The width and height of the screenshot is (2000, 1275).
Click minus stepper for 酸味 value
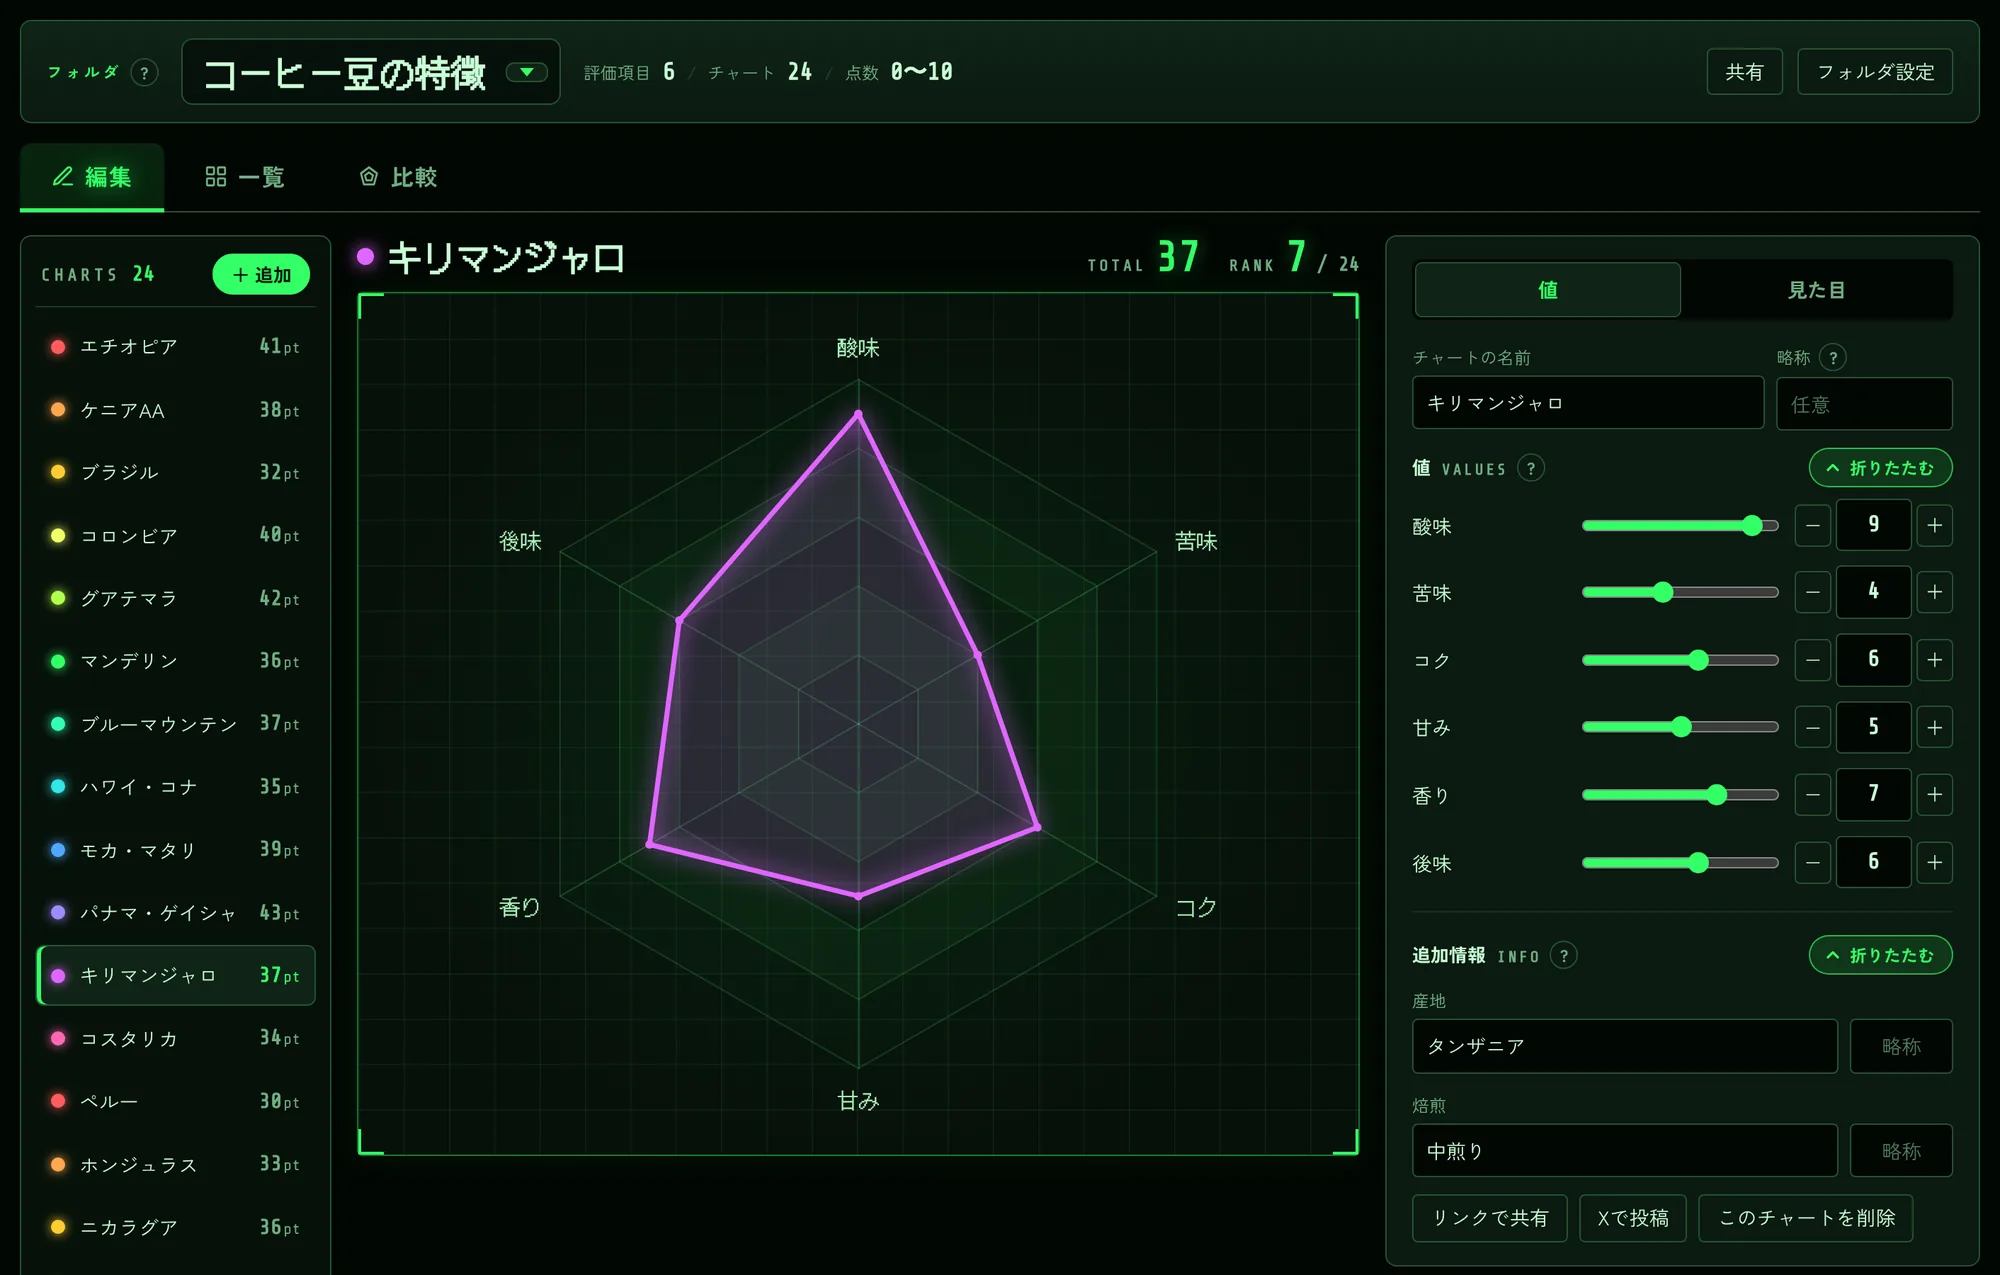[x=1812, y=526]
